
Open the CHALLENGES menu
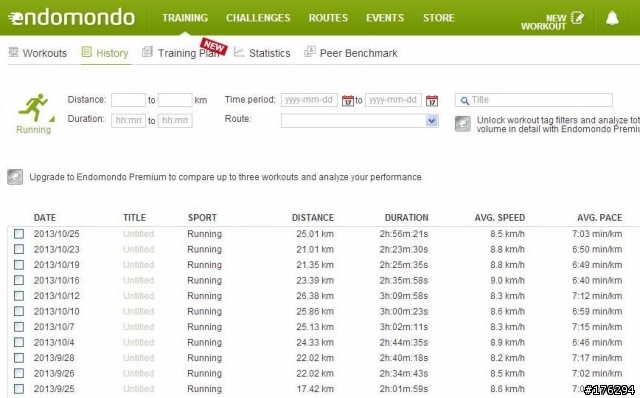(258, 18)
